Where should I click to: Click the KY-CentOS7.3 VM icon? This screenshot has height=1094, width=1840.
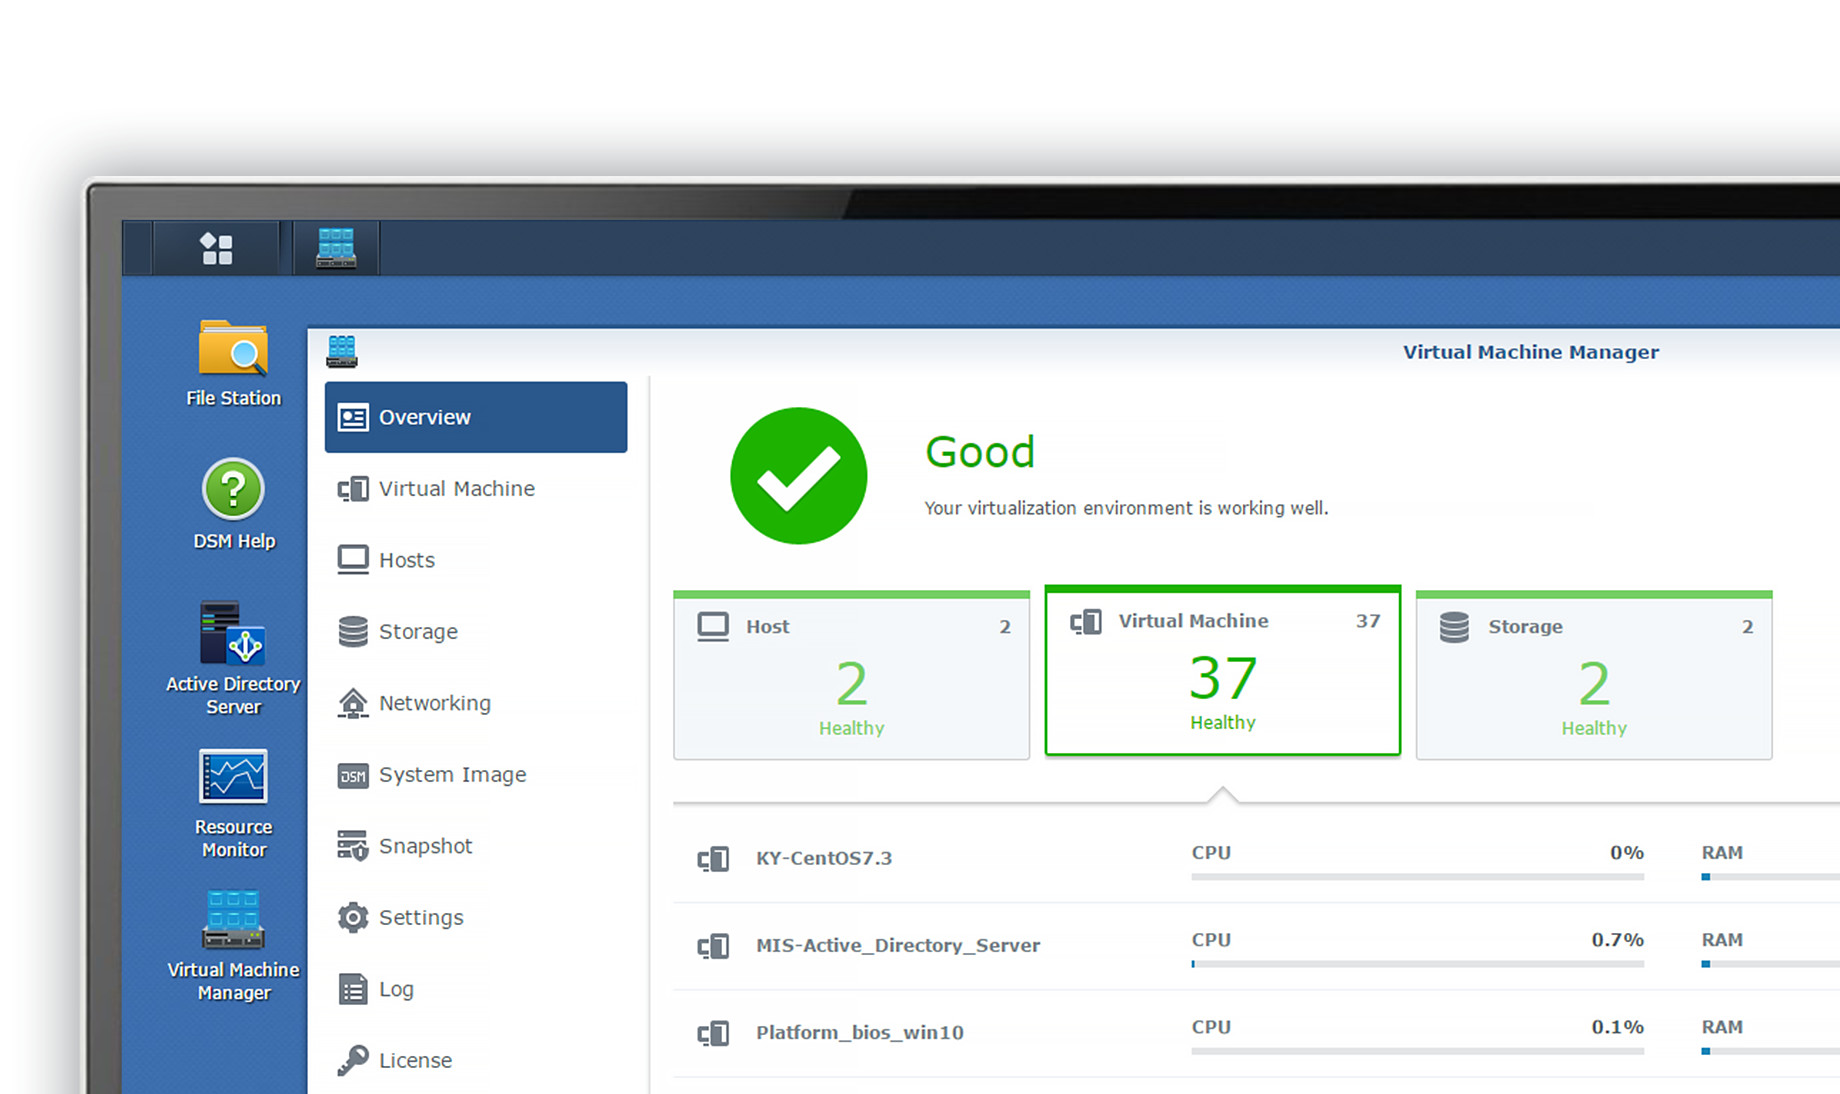[x=713, y=859]
